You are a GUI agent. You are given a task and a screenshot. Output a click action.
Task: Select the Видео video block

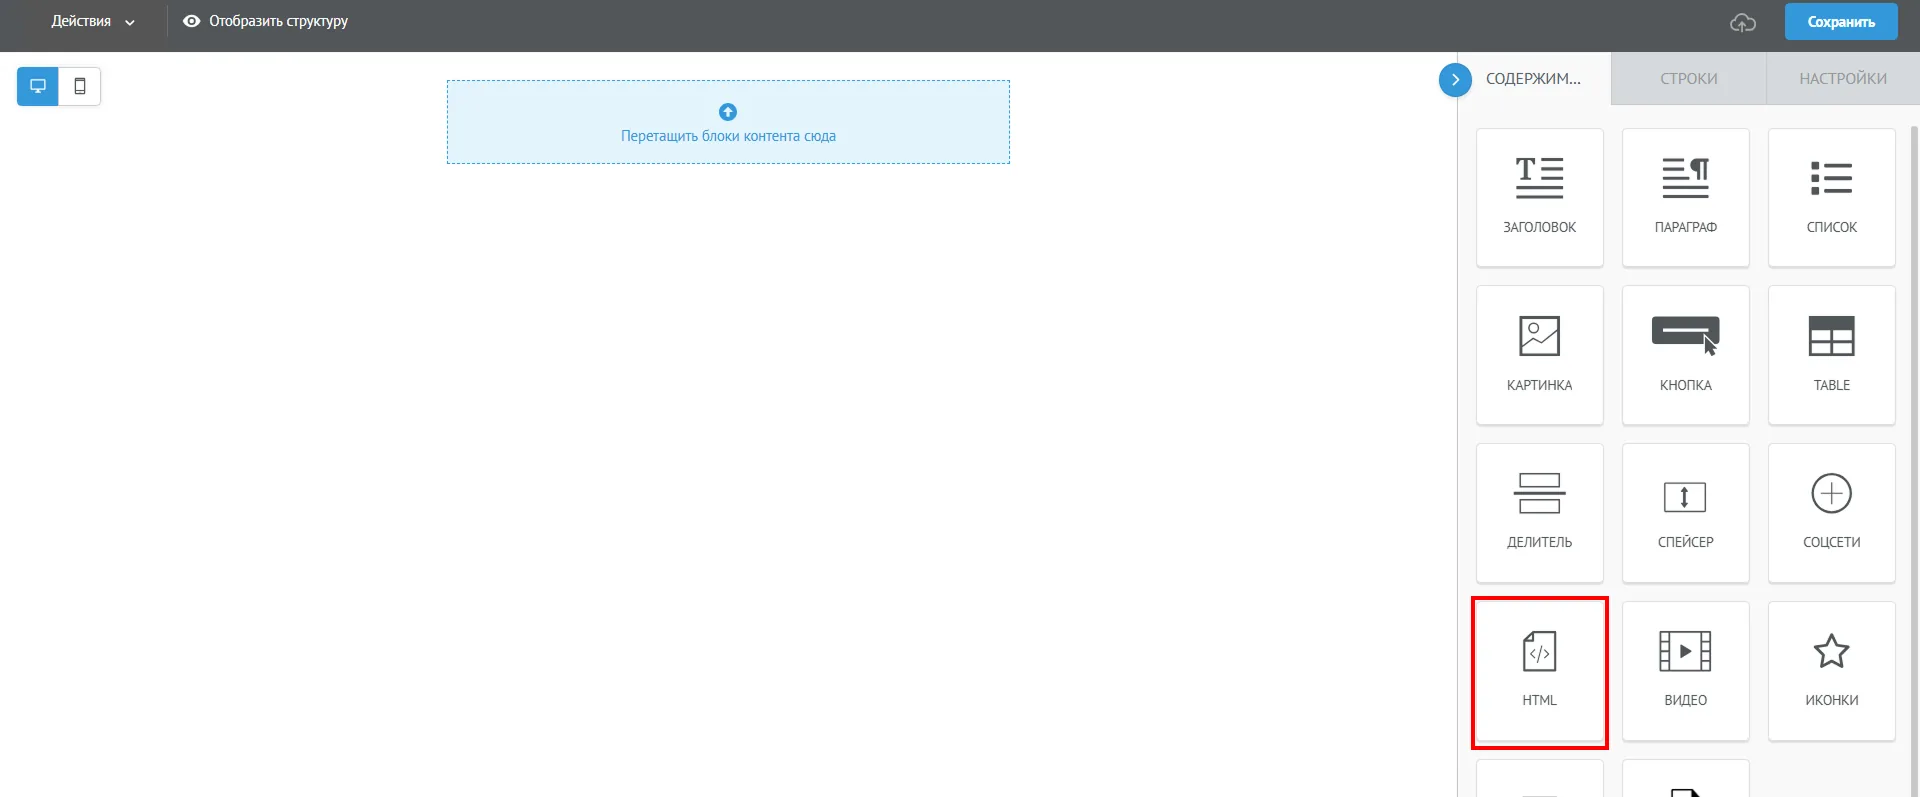click(1685, 671)
